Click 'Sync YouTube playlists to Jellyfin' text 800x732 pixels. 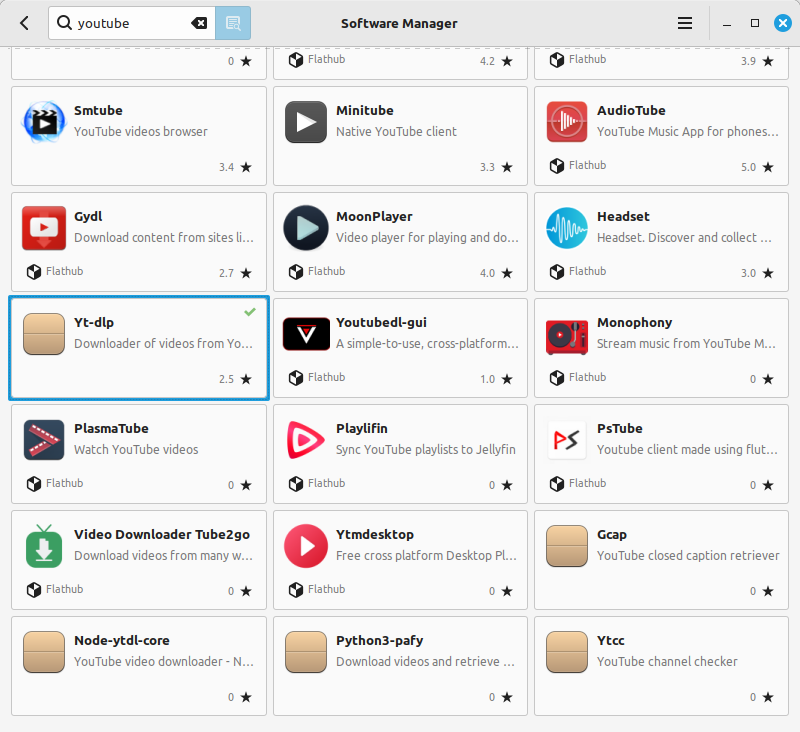426,450
